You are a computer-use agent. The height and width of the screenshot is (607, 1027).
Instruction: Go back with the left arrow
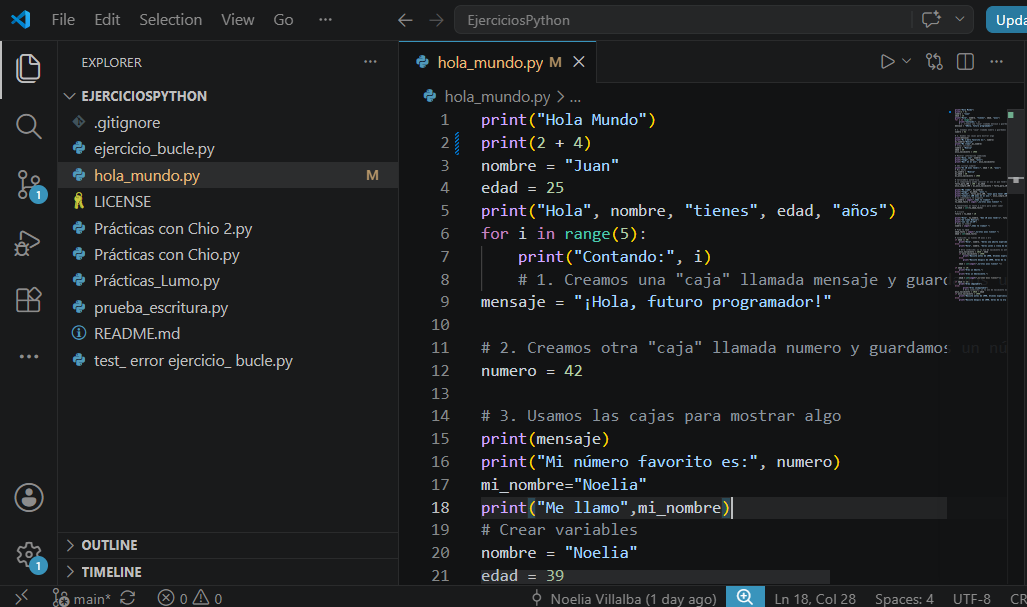405,20
